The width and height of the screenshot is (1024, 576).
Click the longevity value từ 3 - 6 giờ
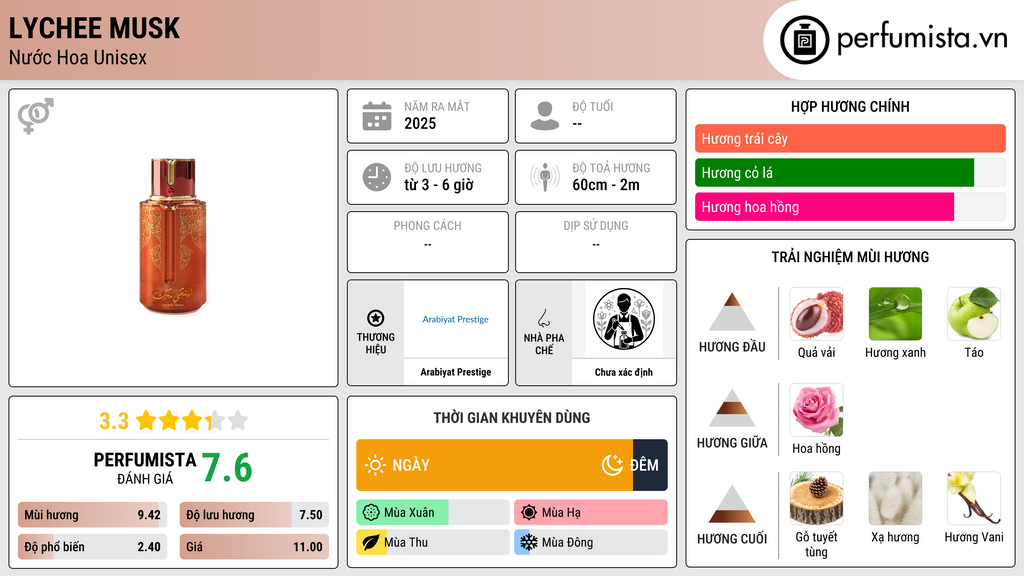click(439, 185)
